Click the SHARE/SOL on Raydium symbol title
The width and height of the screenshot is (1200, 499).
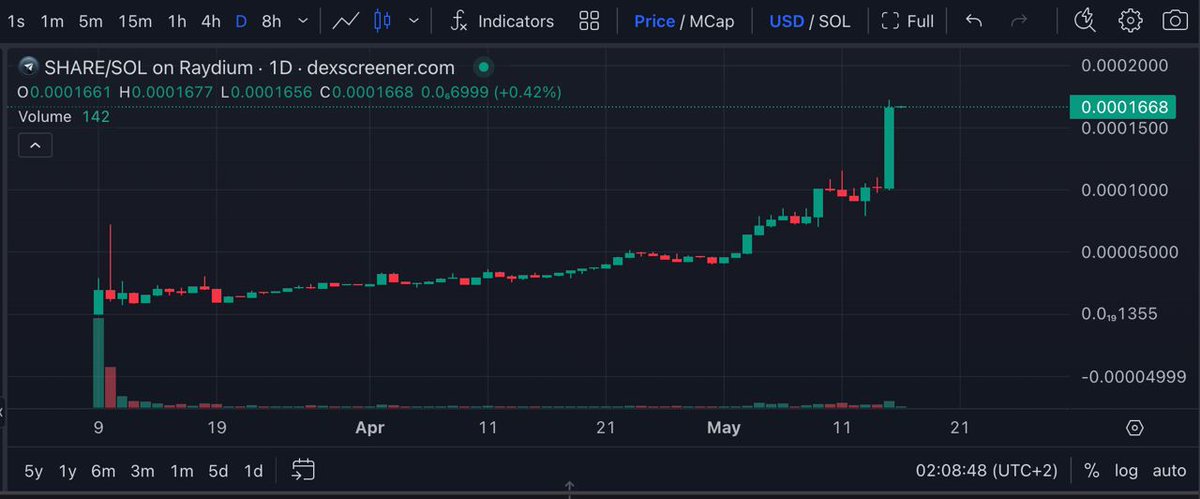click(x=249, y=68)
